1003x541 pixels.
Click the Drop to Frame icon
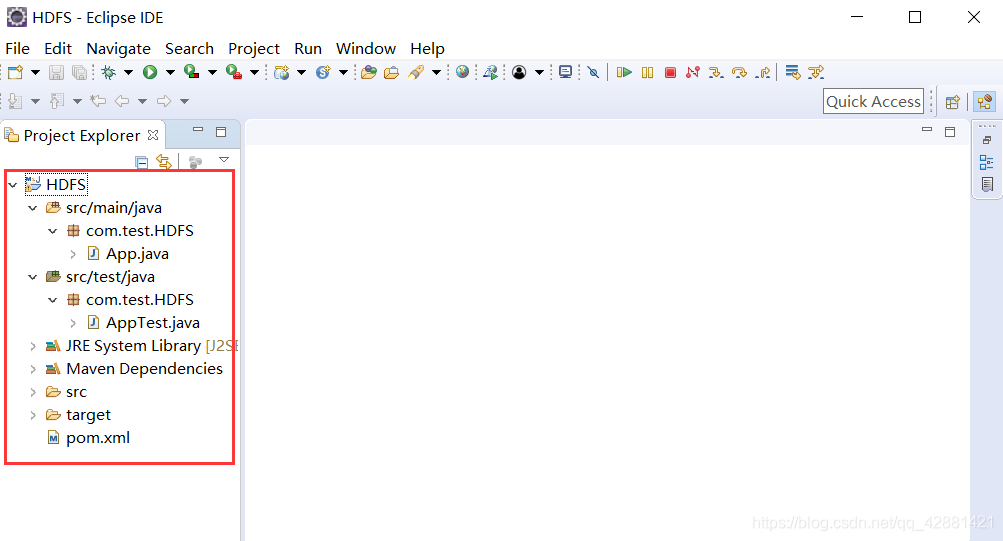click(x=793, y=72)
